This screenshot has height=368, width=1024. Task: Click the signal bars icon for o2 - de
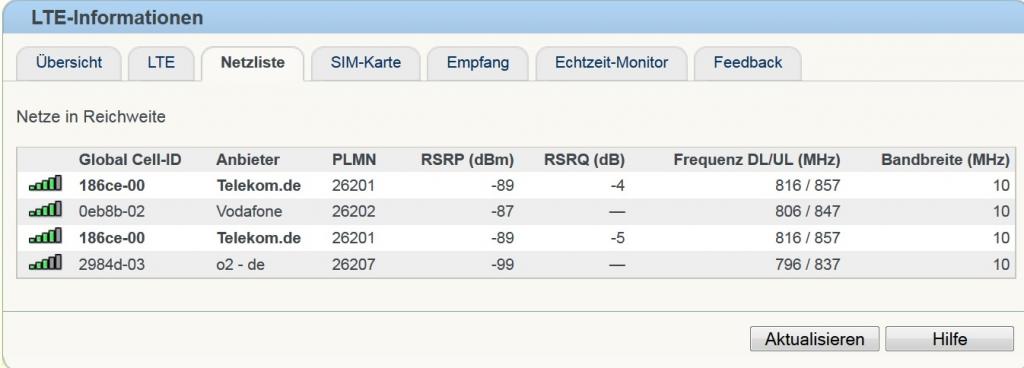click(45, 262)
